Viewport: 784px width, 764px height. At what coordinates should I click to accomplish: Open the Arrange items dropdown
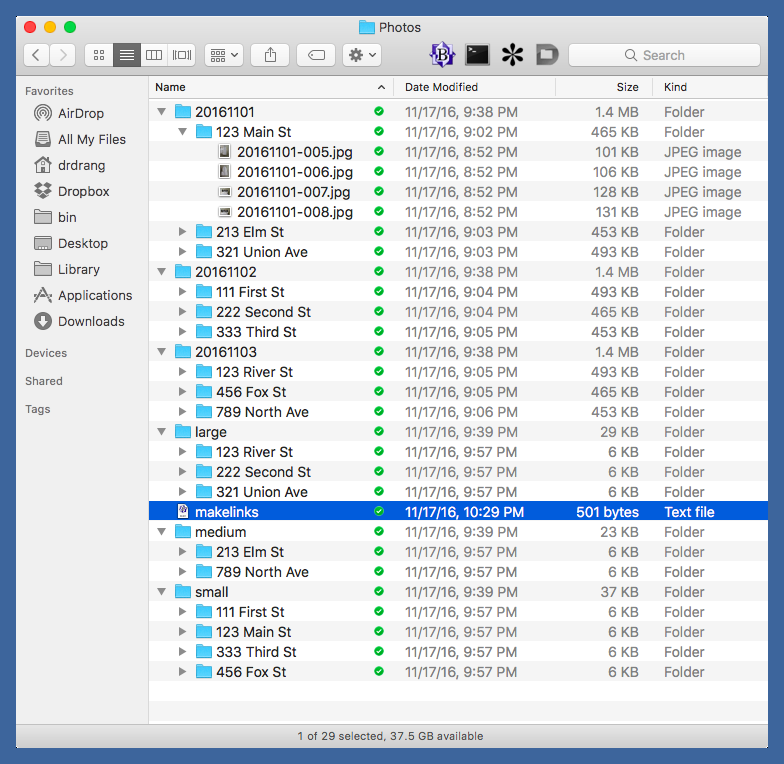click(x=223, y=55)
